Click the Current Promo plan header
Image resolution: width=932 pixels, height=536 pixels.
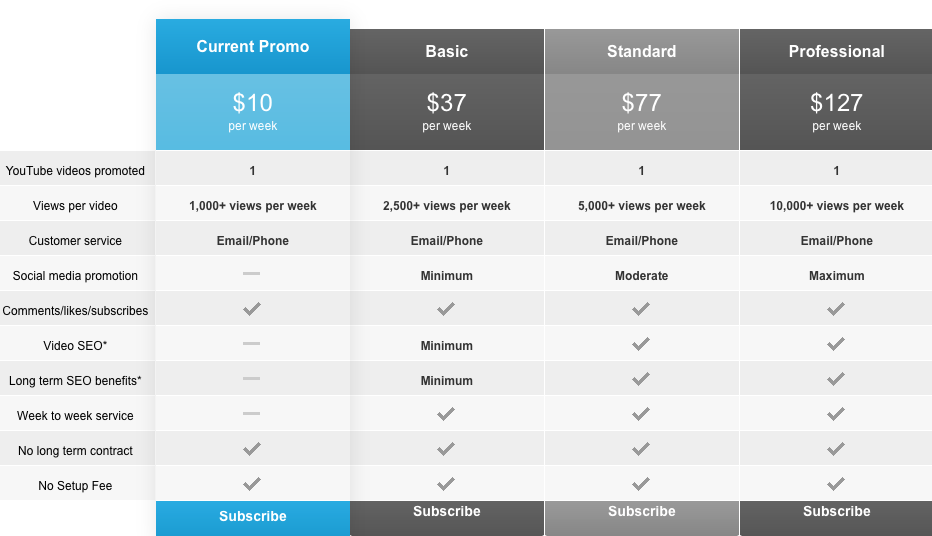[x=253, y=46]
